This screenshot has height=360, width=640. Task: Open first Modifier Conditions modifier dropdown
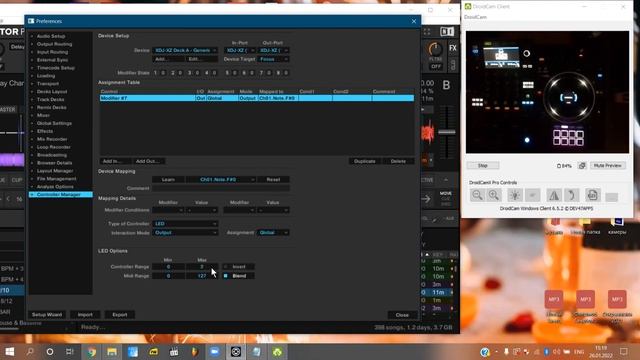point(168,210)
